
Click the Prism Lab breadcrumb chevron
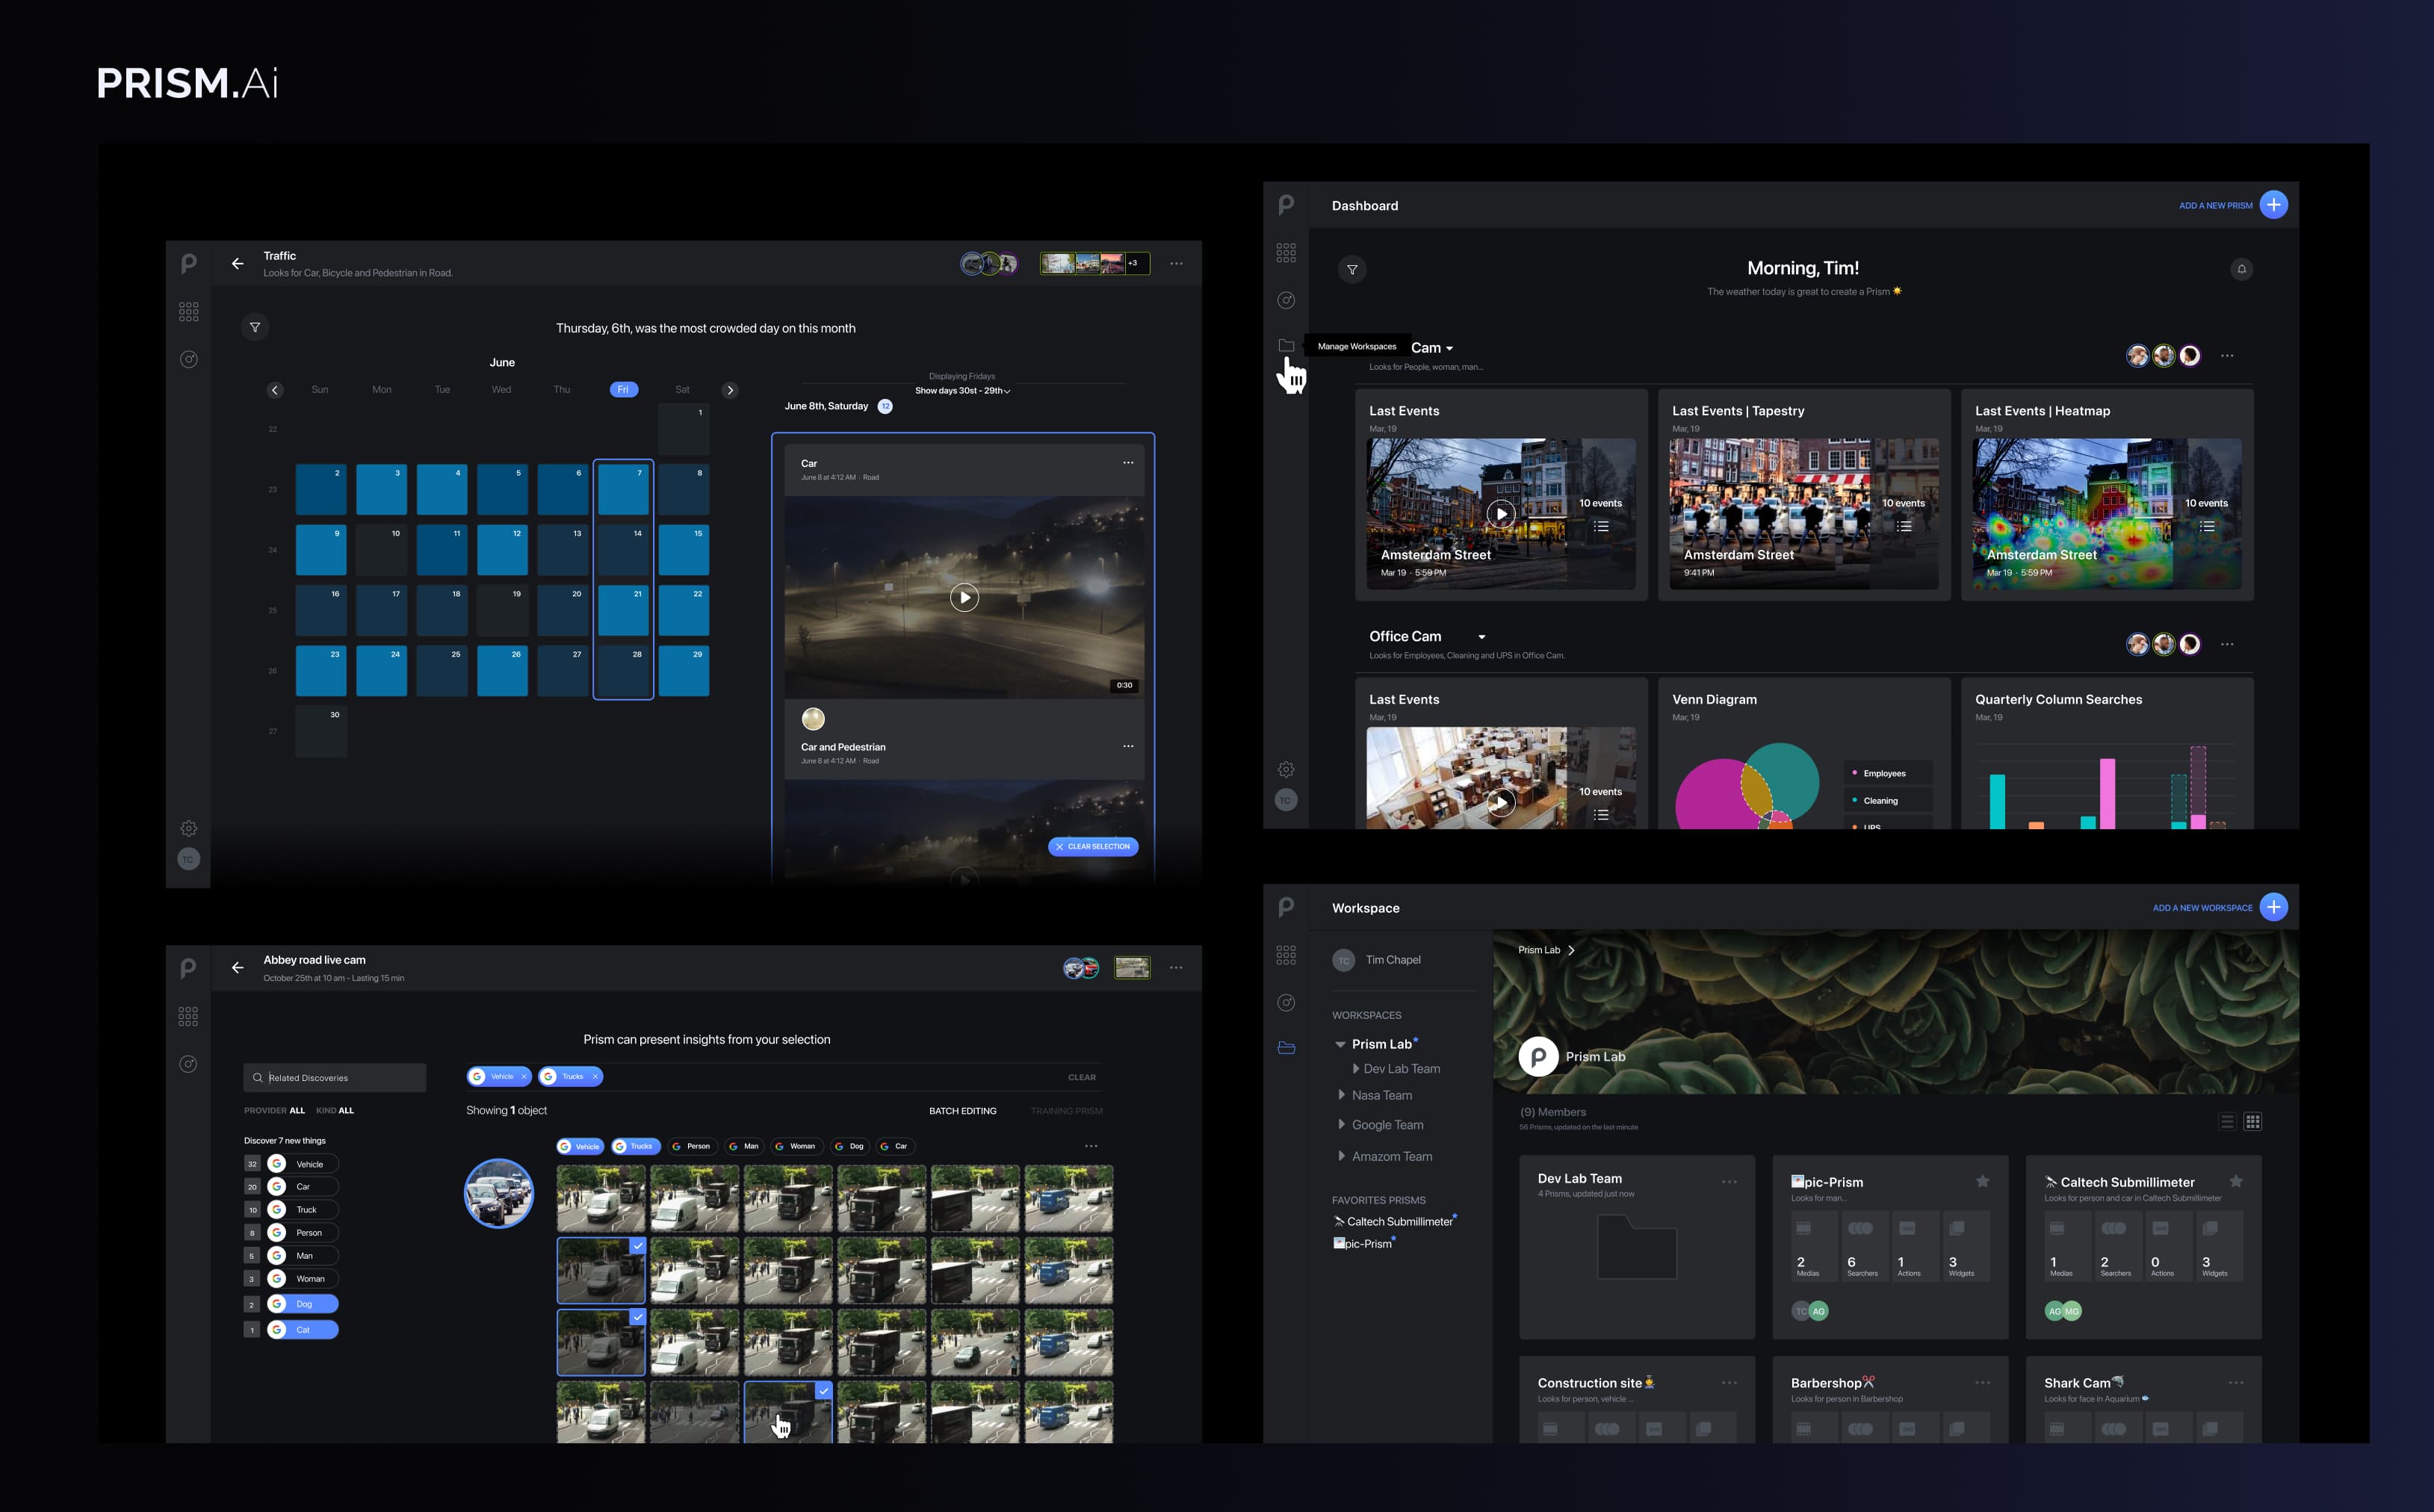click(1571, 950)
